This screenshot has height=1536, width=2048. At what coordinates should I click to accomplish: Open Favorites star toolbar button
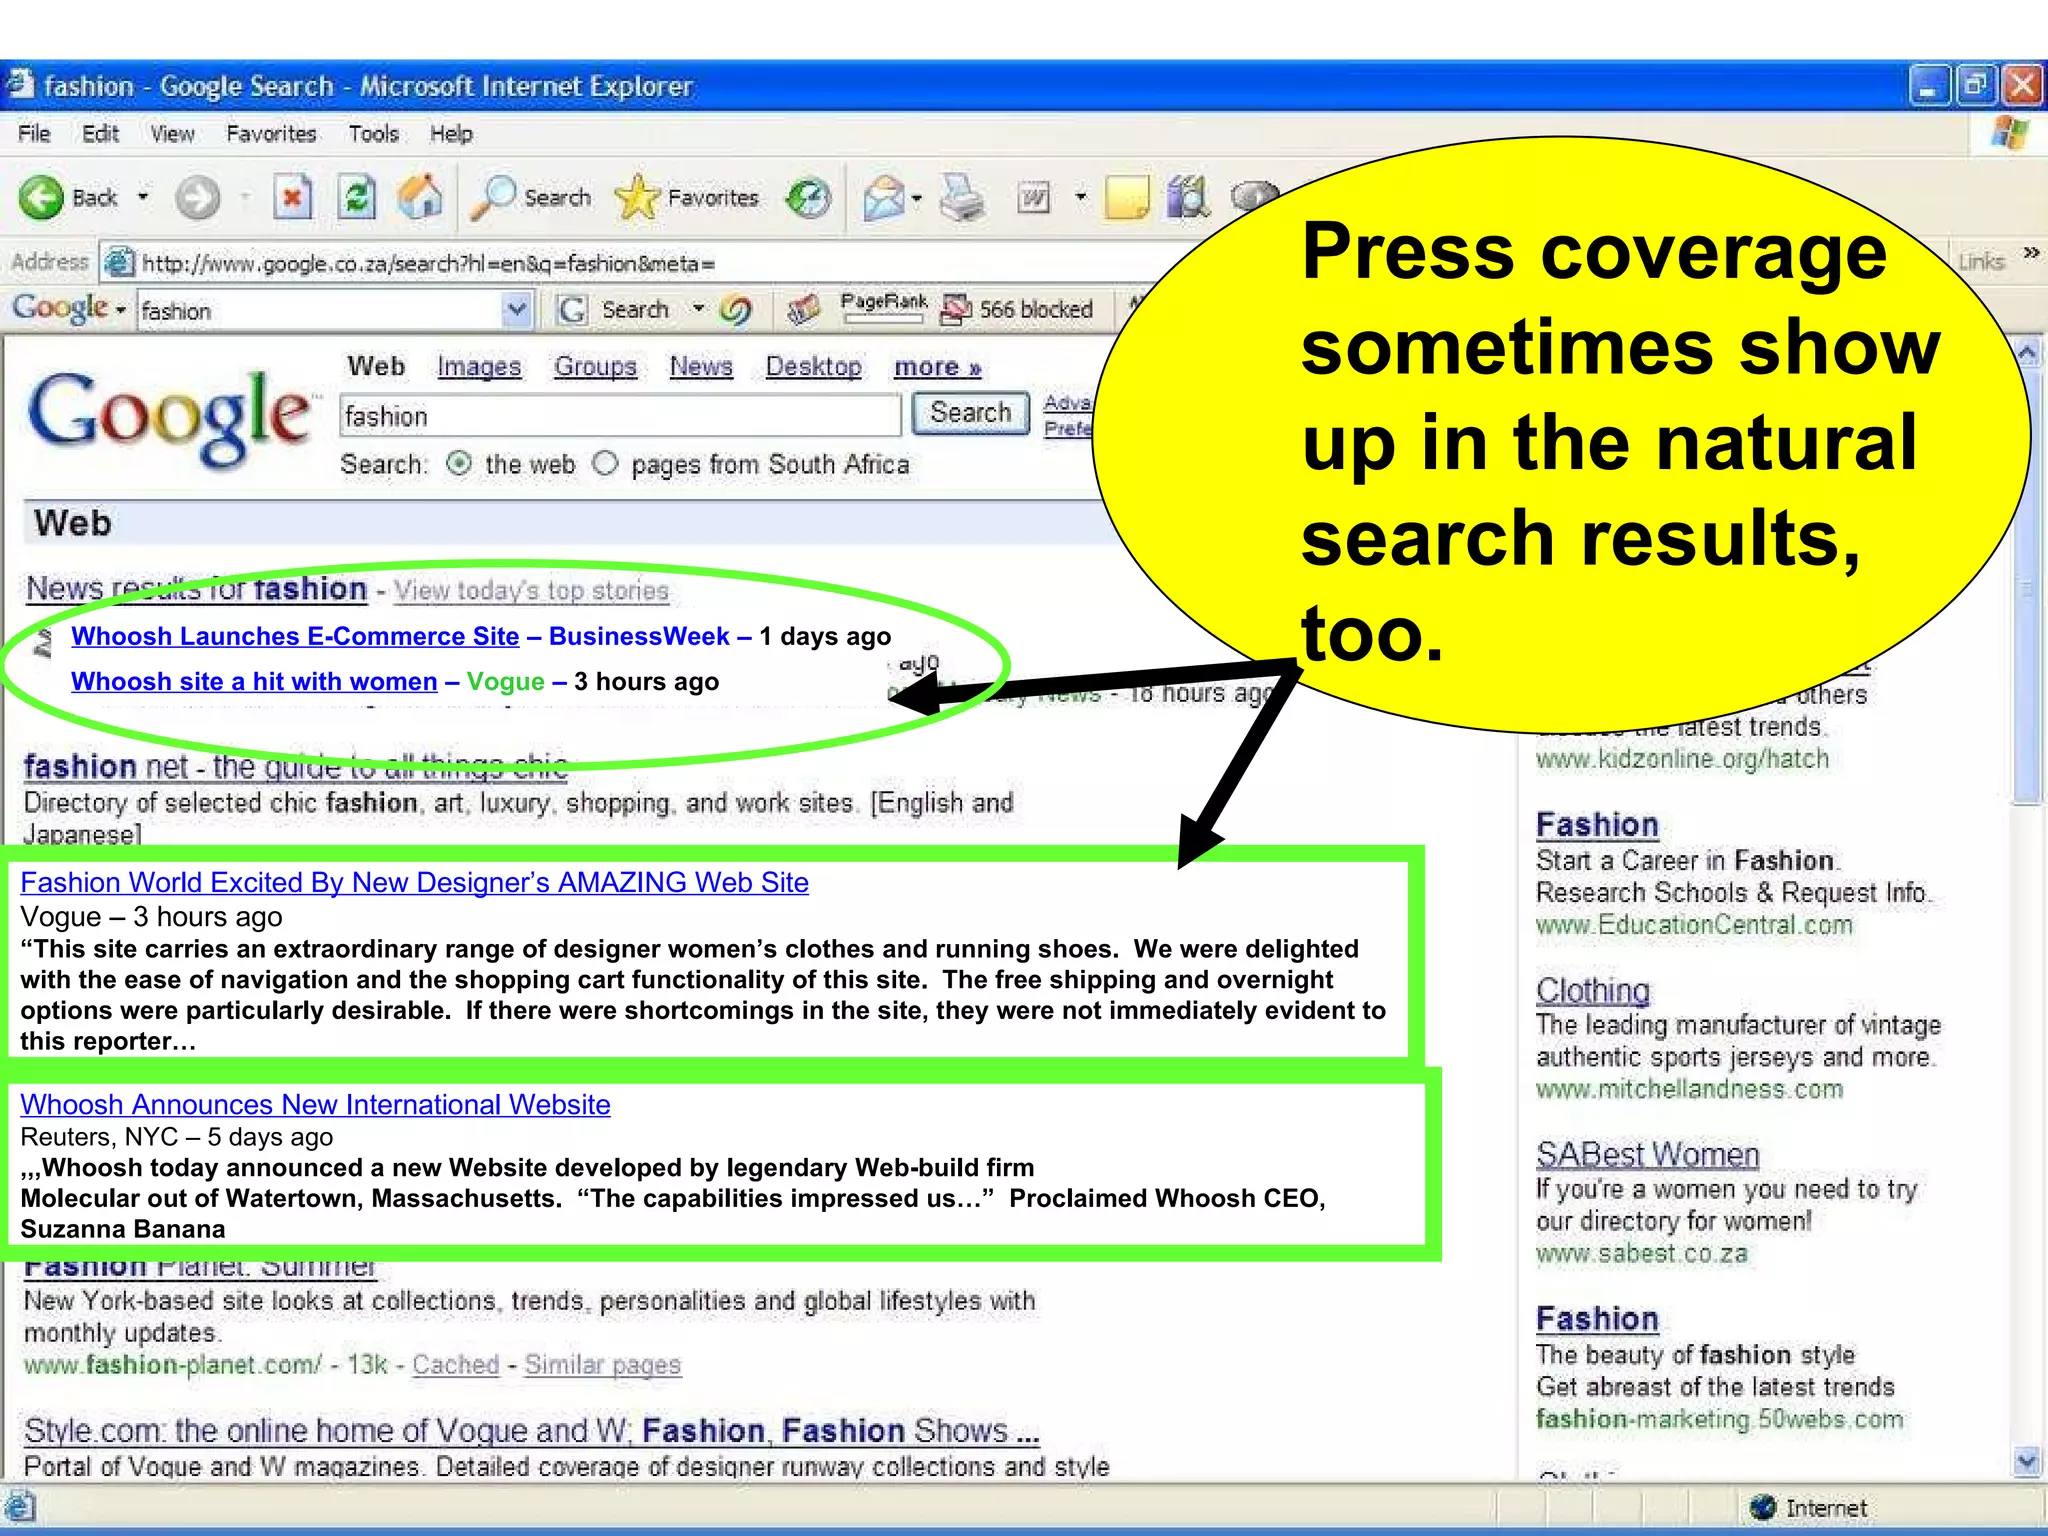point(686,197)
